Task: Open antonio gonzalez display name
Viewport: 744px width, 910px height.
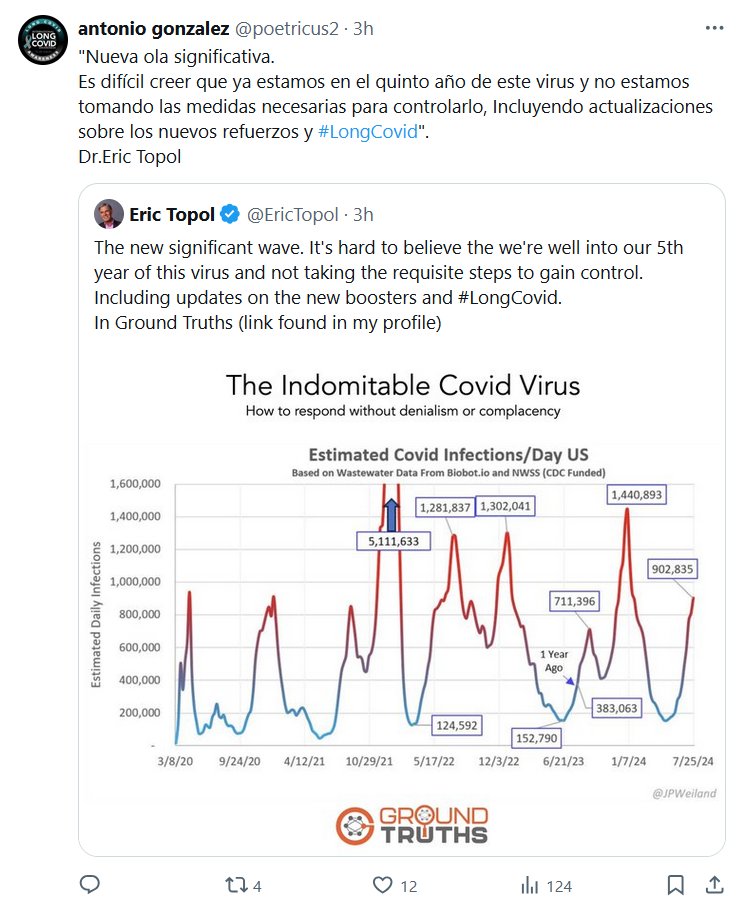Action: (154, 29)
